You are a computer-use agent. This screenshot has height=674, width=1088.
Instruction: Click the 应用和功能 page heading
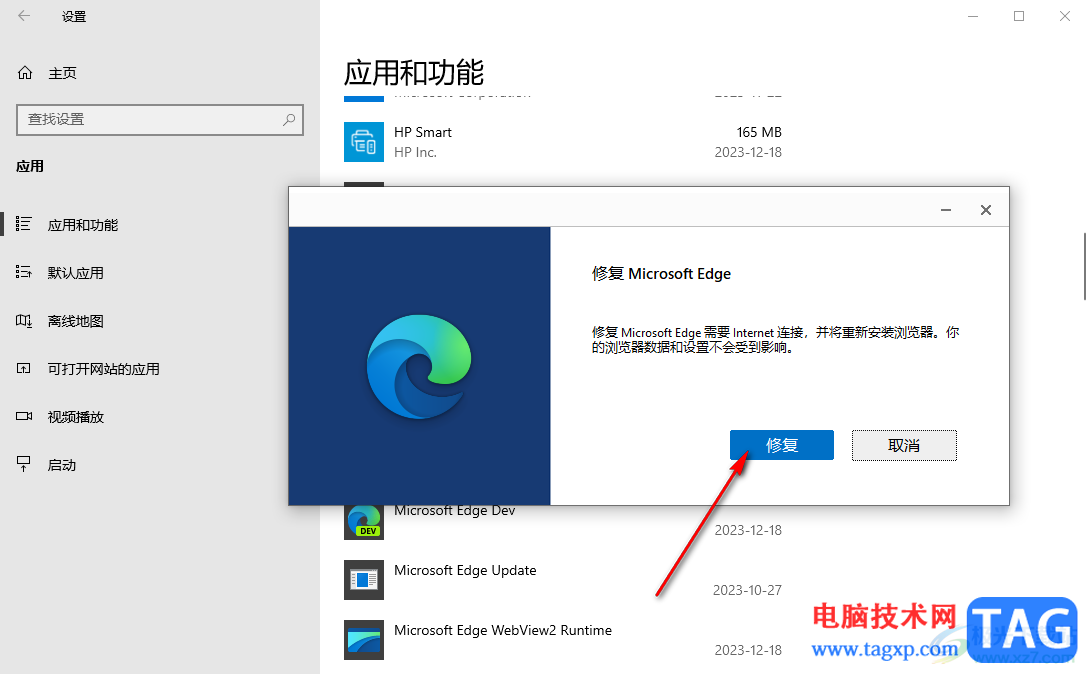click(x=414, y=72)
